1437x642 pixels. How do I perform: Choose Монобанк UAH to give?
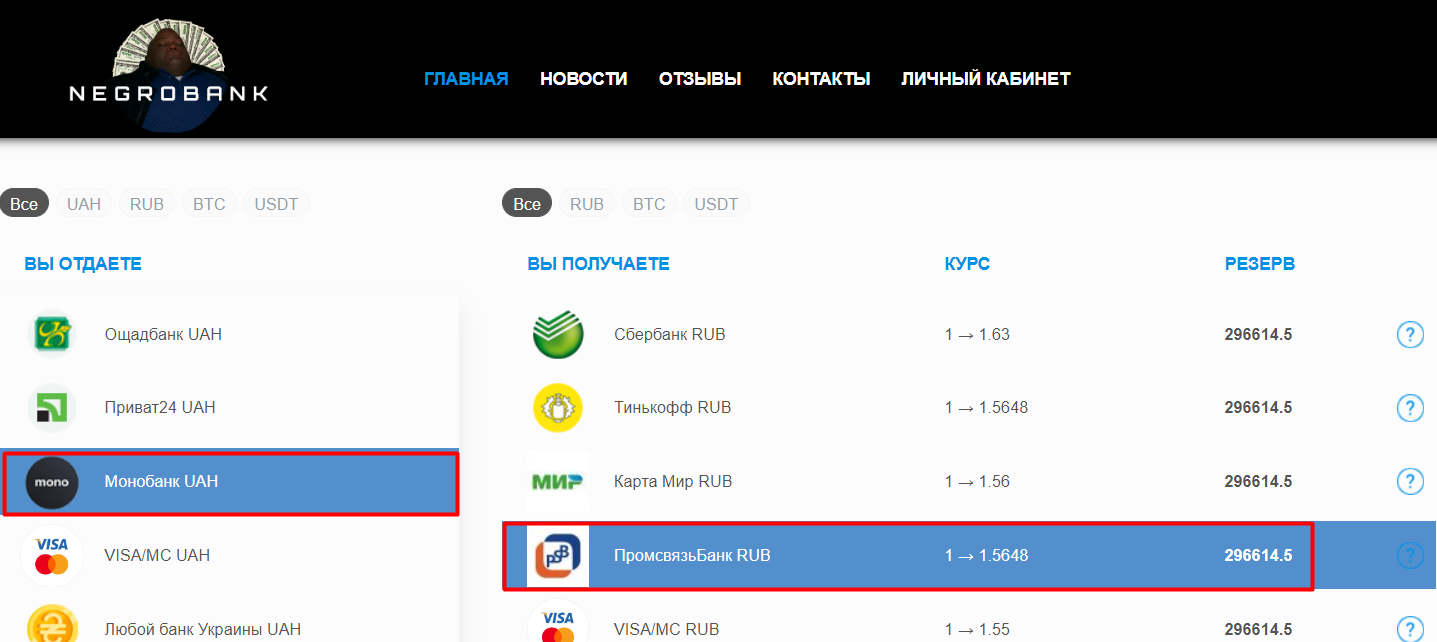[229, 482]
